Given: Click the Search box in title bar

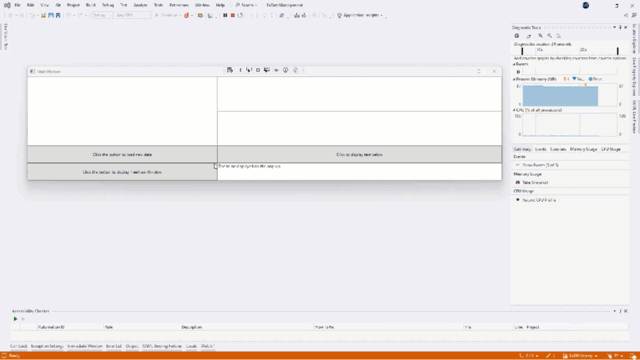Looking at the screenshot, I should (246, 5).
